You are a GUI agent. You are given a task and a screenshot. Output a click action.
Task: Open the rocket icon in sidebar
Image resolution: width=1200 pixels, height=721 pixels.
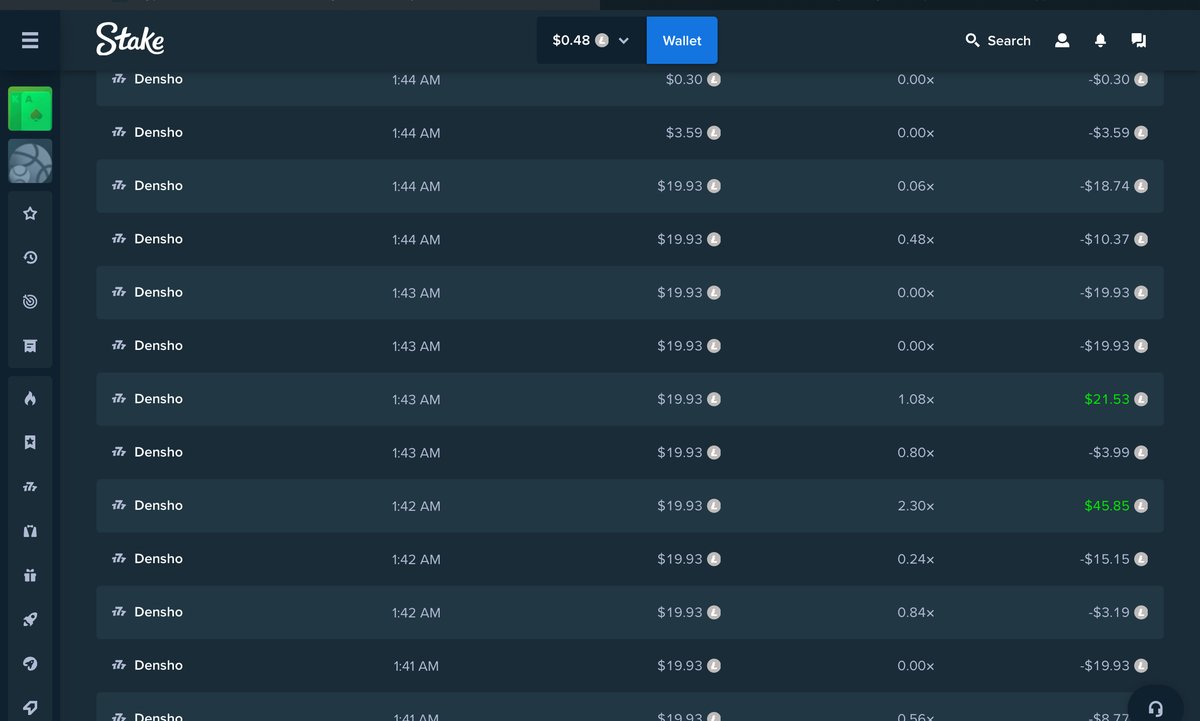tap(30, 620)
